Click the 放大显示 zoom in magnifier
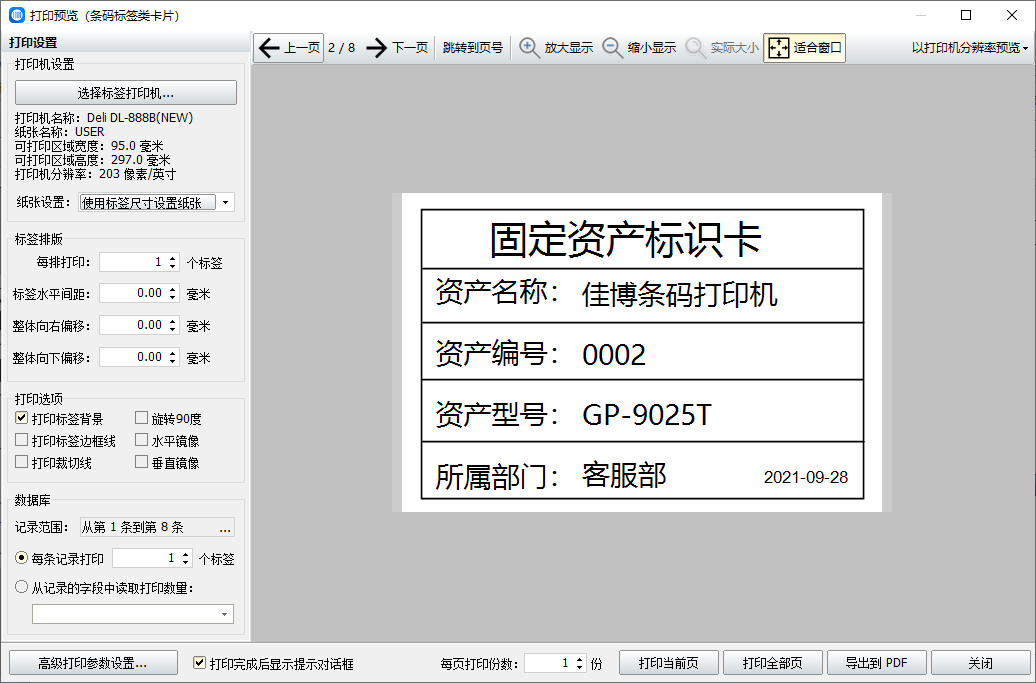 pyautogui.click(x=556, y=48)
